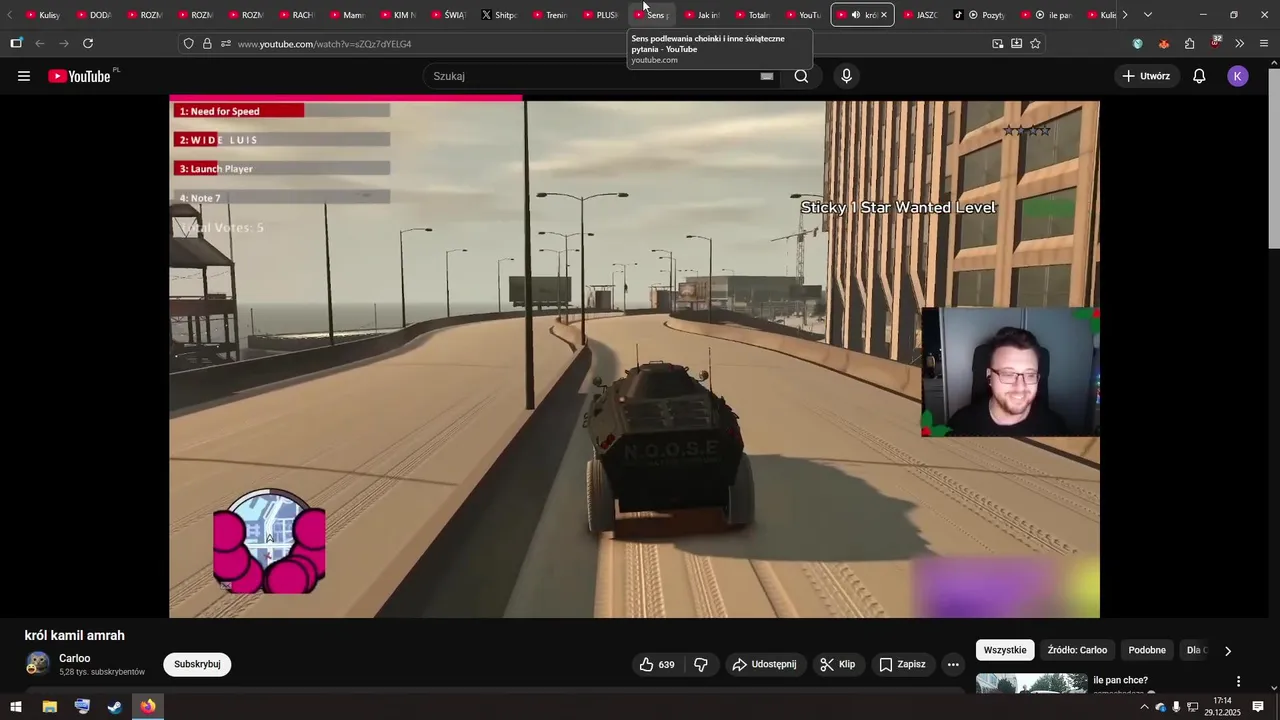1280x720 pixels.
Task: Dislike the video
Action: [x=701, y=664]
